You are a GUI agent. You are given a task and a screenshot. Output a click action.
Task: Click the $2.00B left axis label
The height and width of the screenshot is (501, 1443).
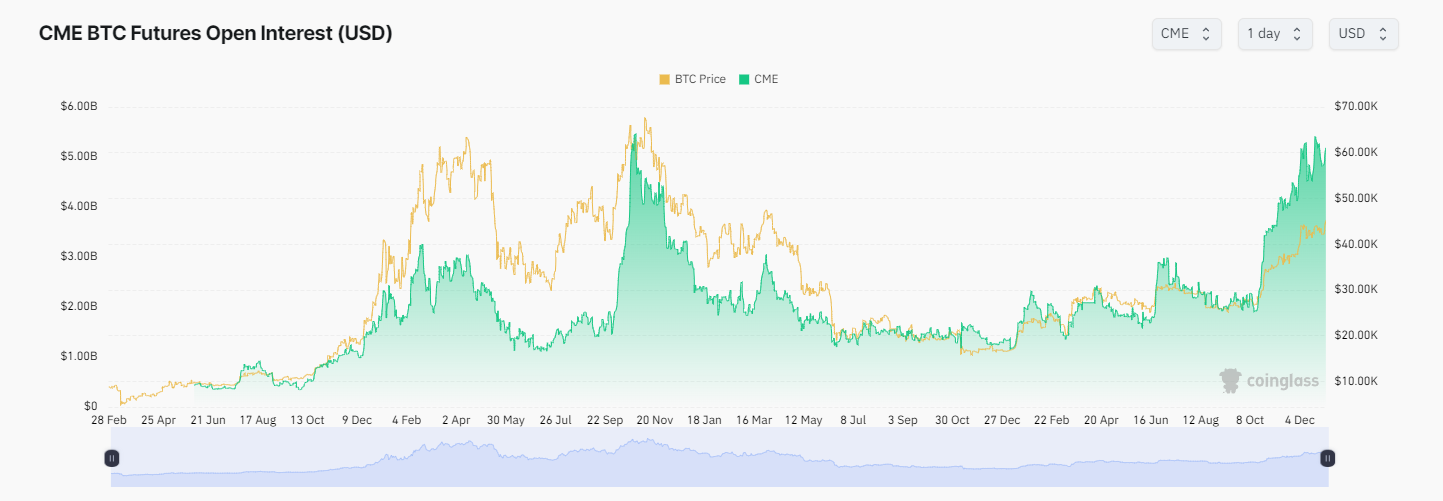[78, 306]
